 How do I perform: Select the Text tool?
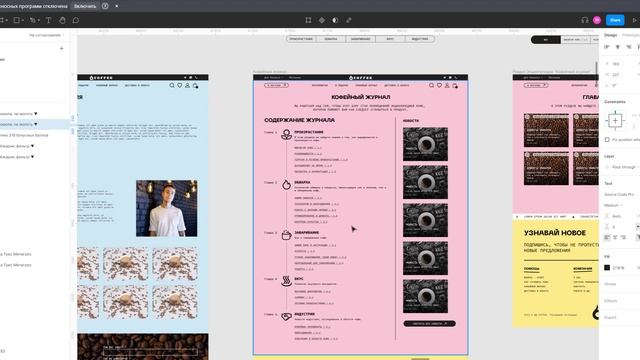click(x=48, y=20)
